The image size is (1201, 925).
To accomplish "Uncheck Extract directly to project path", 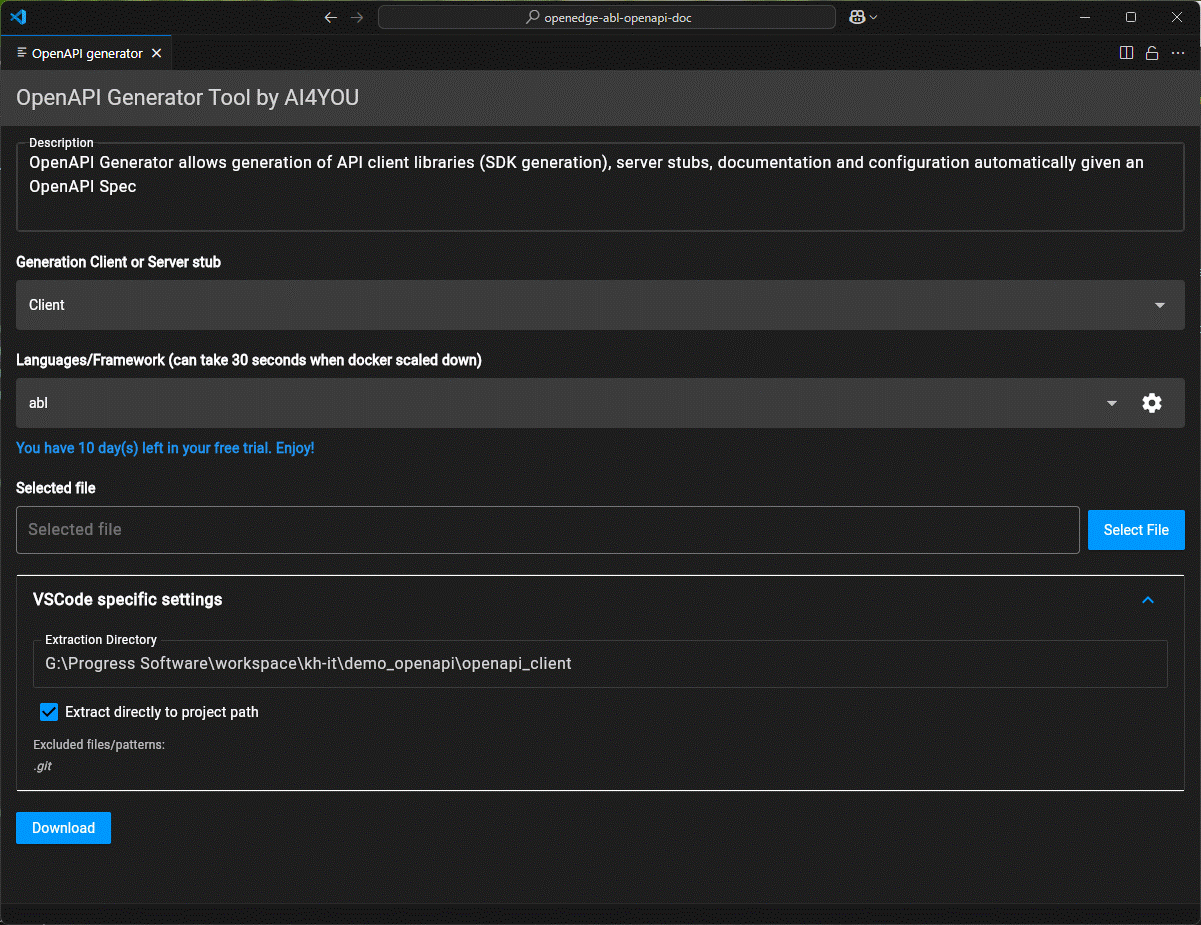I will pos(49,712).
